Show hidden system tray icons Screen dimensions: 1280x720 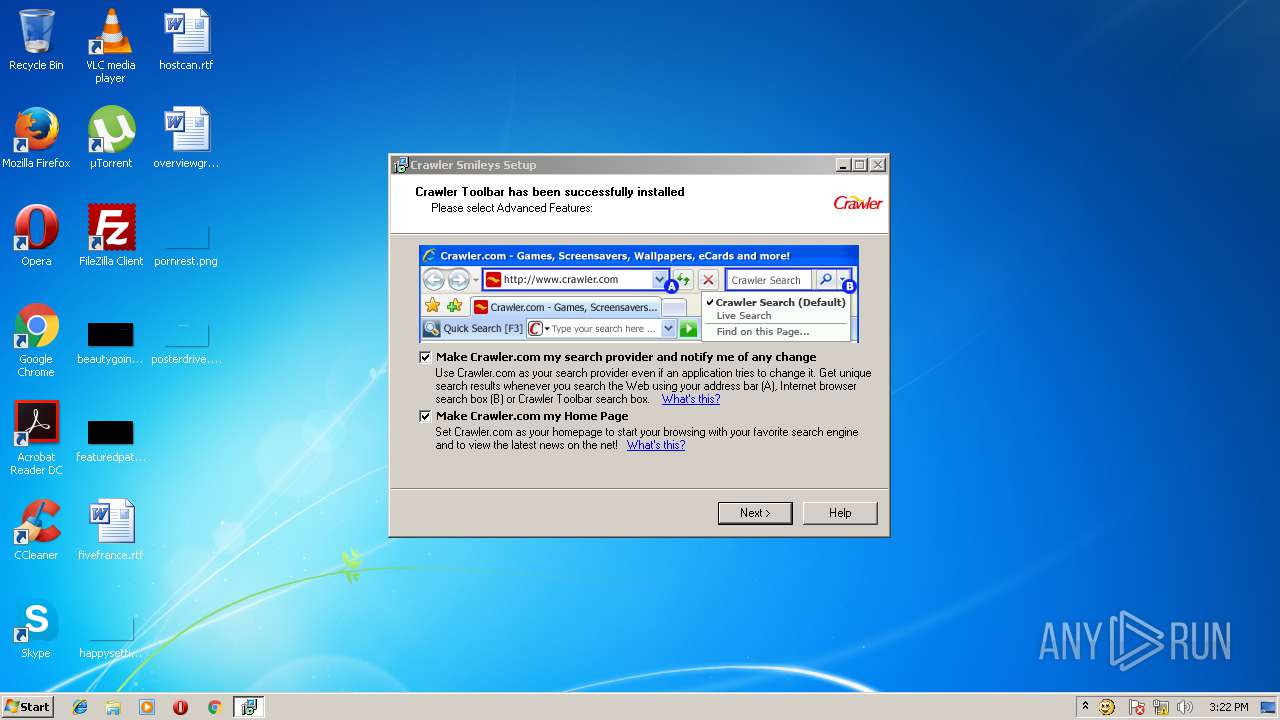(1085, 707)
